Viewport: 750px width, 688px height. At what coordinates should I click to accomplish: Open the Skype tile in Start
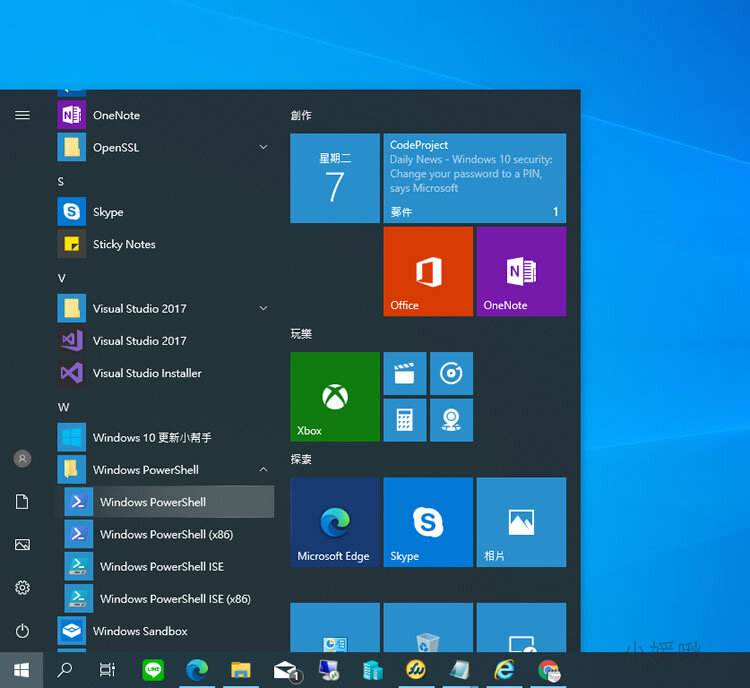coord(428,522)
